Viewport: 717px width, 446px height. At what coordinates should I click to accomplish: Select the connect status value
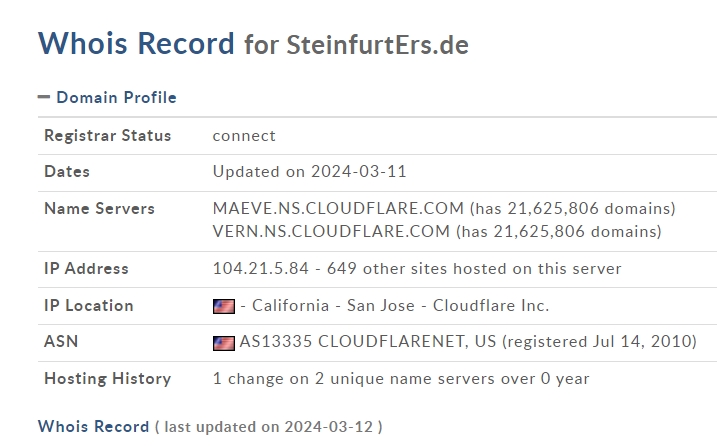coord(244,136)
